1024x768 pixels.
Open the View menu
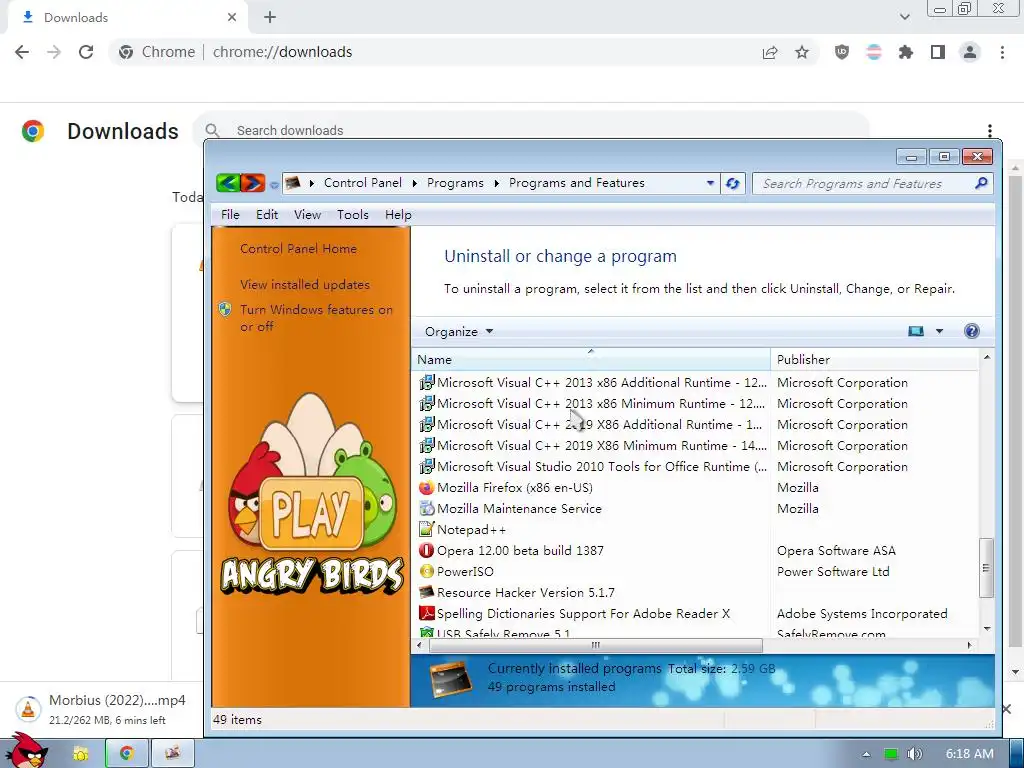pos(307,215)
